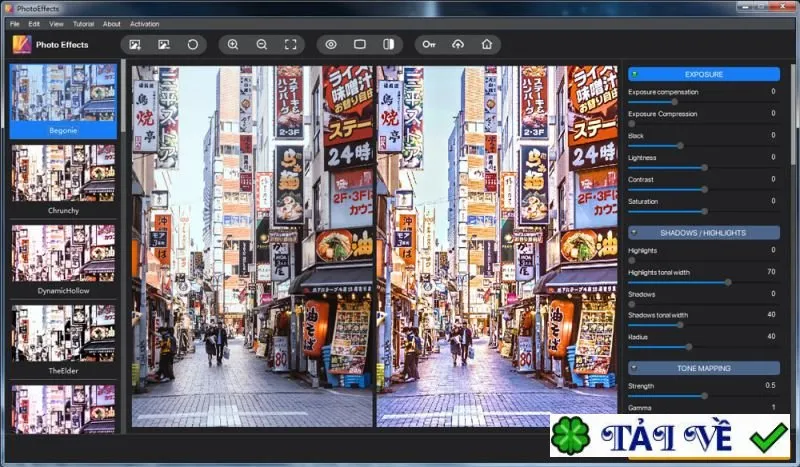
Task: Collapse the TONE MAPPING section
Action: [704, 368]
